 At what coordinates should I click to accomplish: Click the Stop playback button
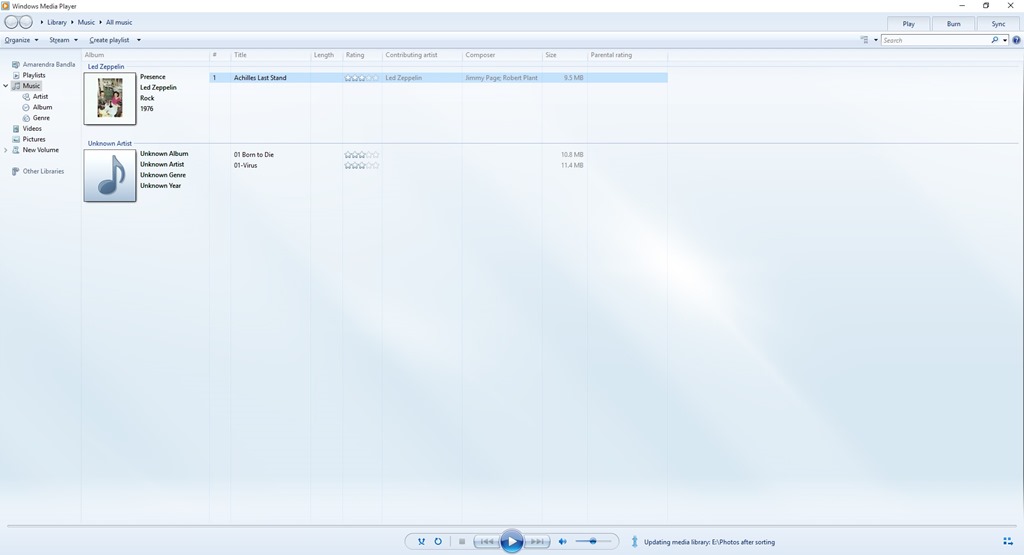tap(462, 541)
